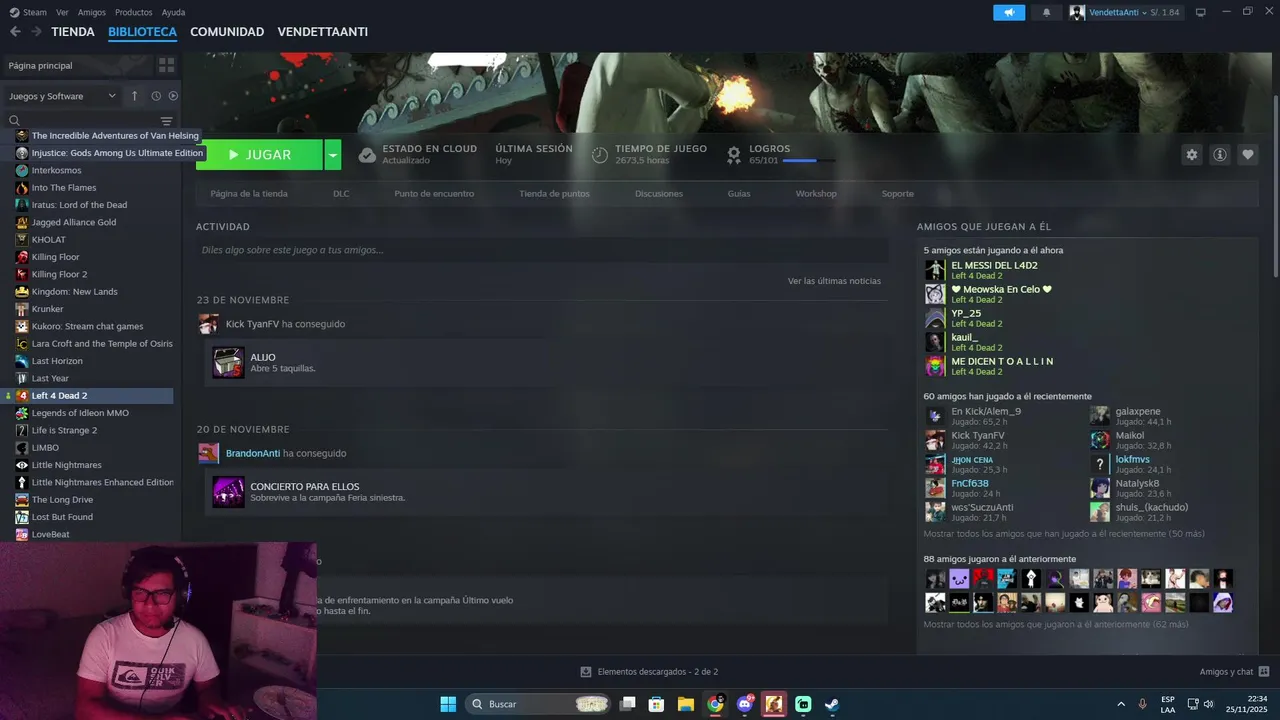Open dropdown arrow beside JUGAR button
This screenshot has height=720, width=1280.
tap(333, 155)
